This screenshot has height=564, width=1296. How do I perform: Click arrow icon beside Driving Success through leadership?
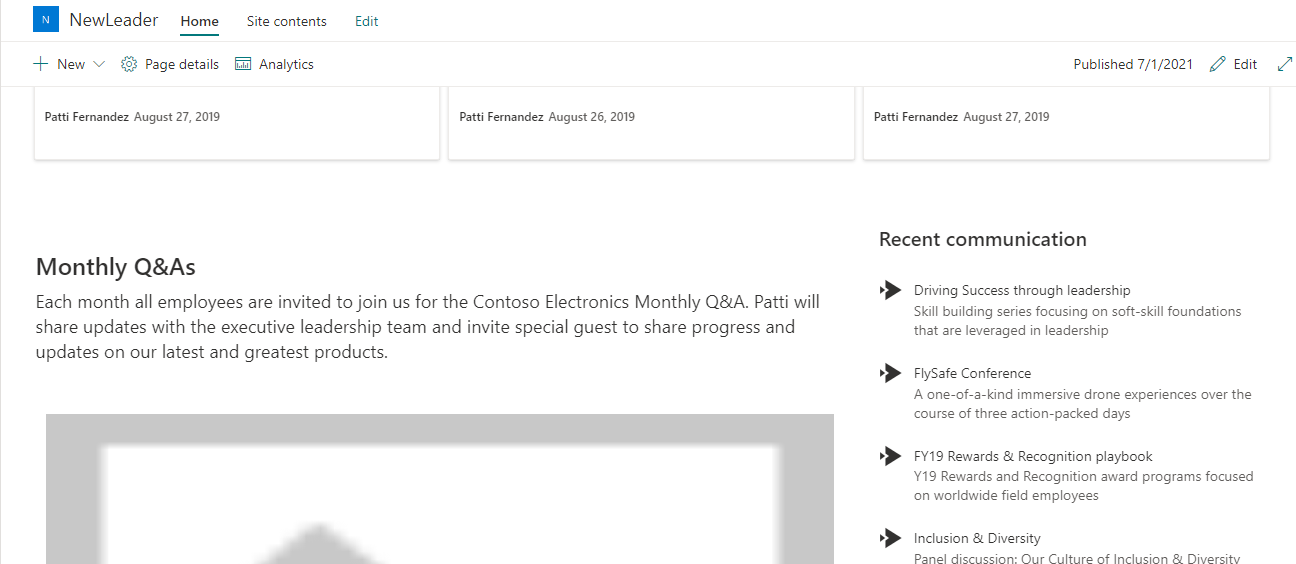pyautogui.click(x=890, y=290)
